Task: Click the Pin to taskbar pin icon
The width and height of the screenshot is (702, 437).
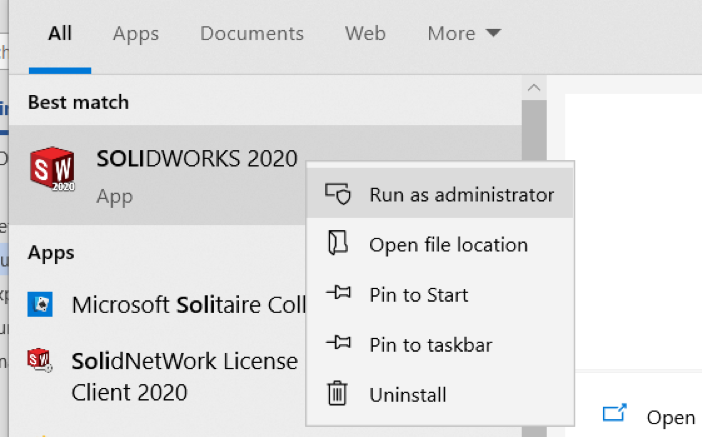Action: click(338, 345)
